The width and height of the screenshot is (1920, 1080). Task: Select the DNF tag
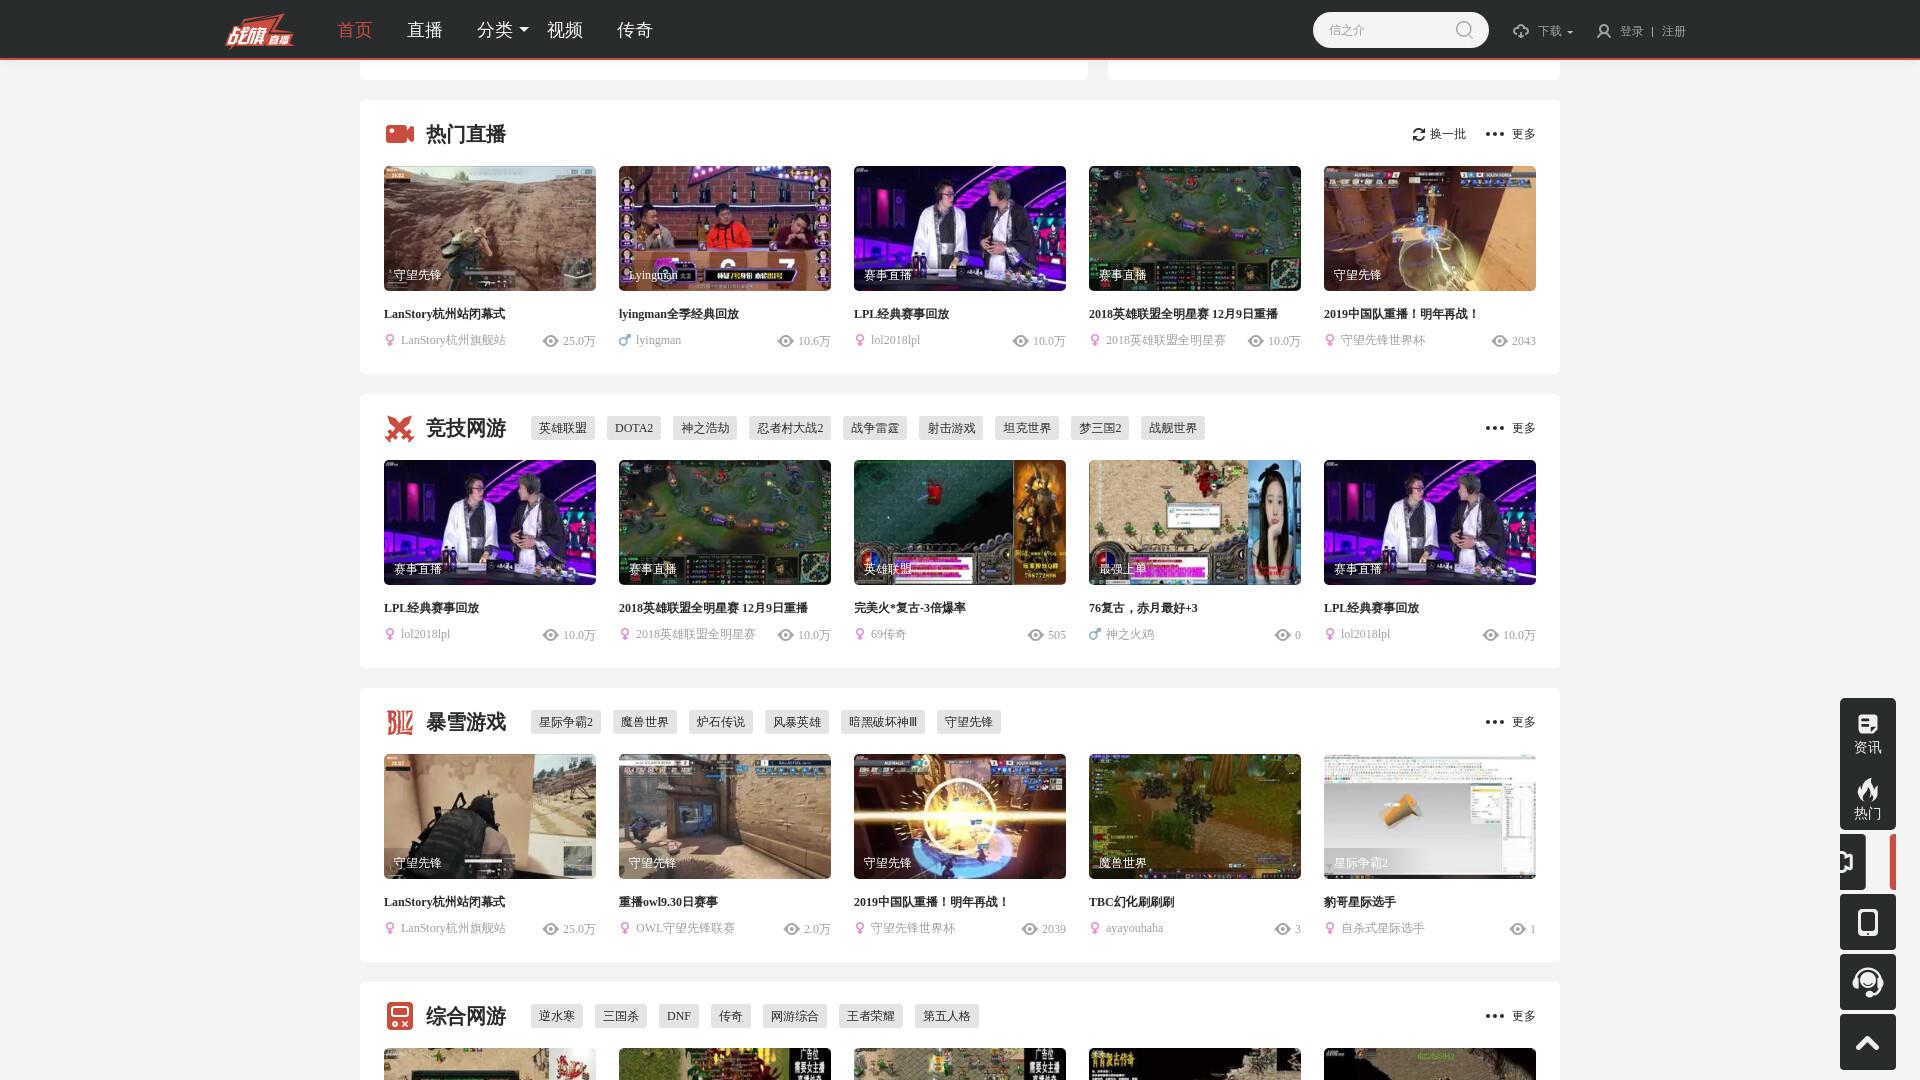679,1016
